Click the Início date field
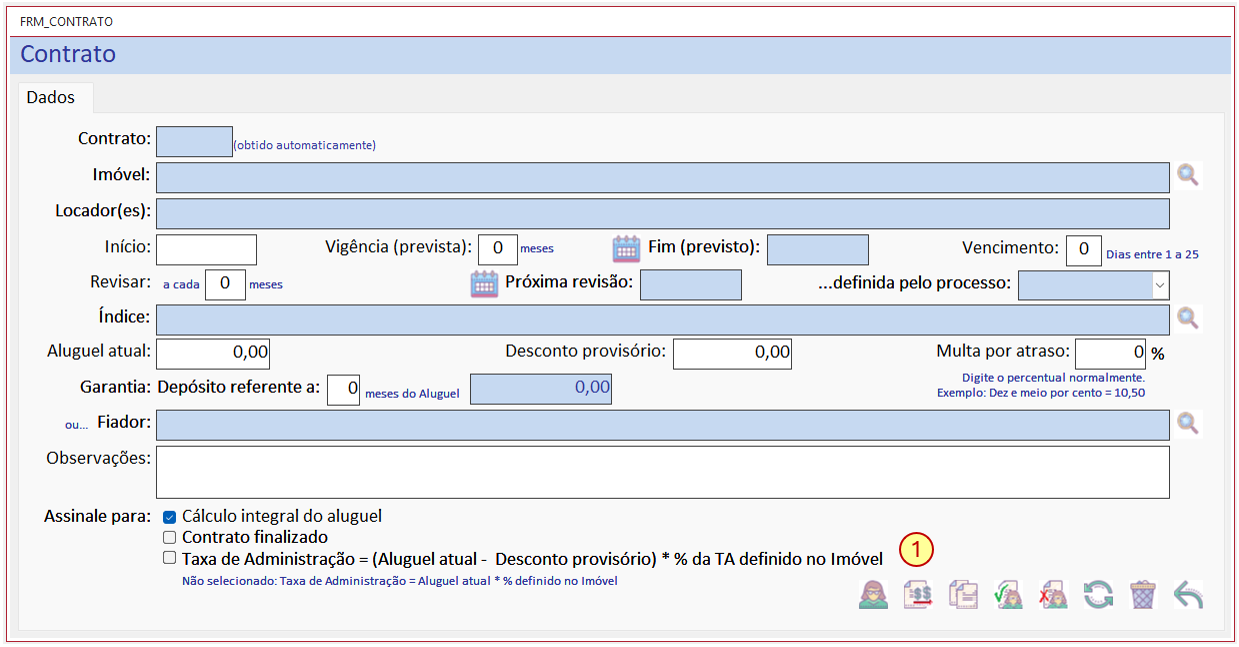 click(207, 249)
